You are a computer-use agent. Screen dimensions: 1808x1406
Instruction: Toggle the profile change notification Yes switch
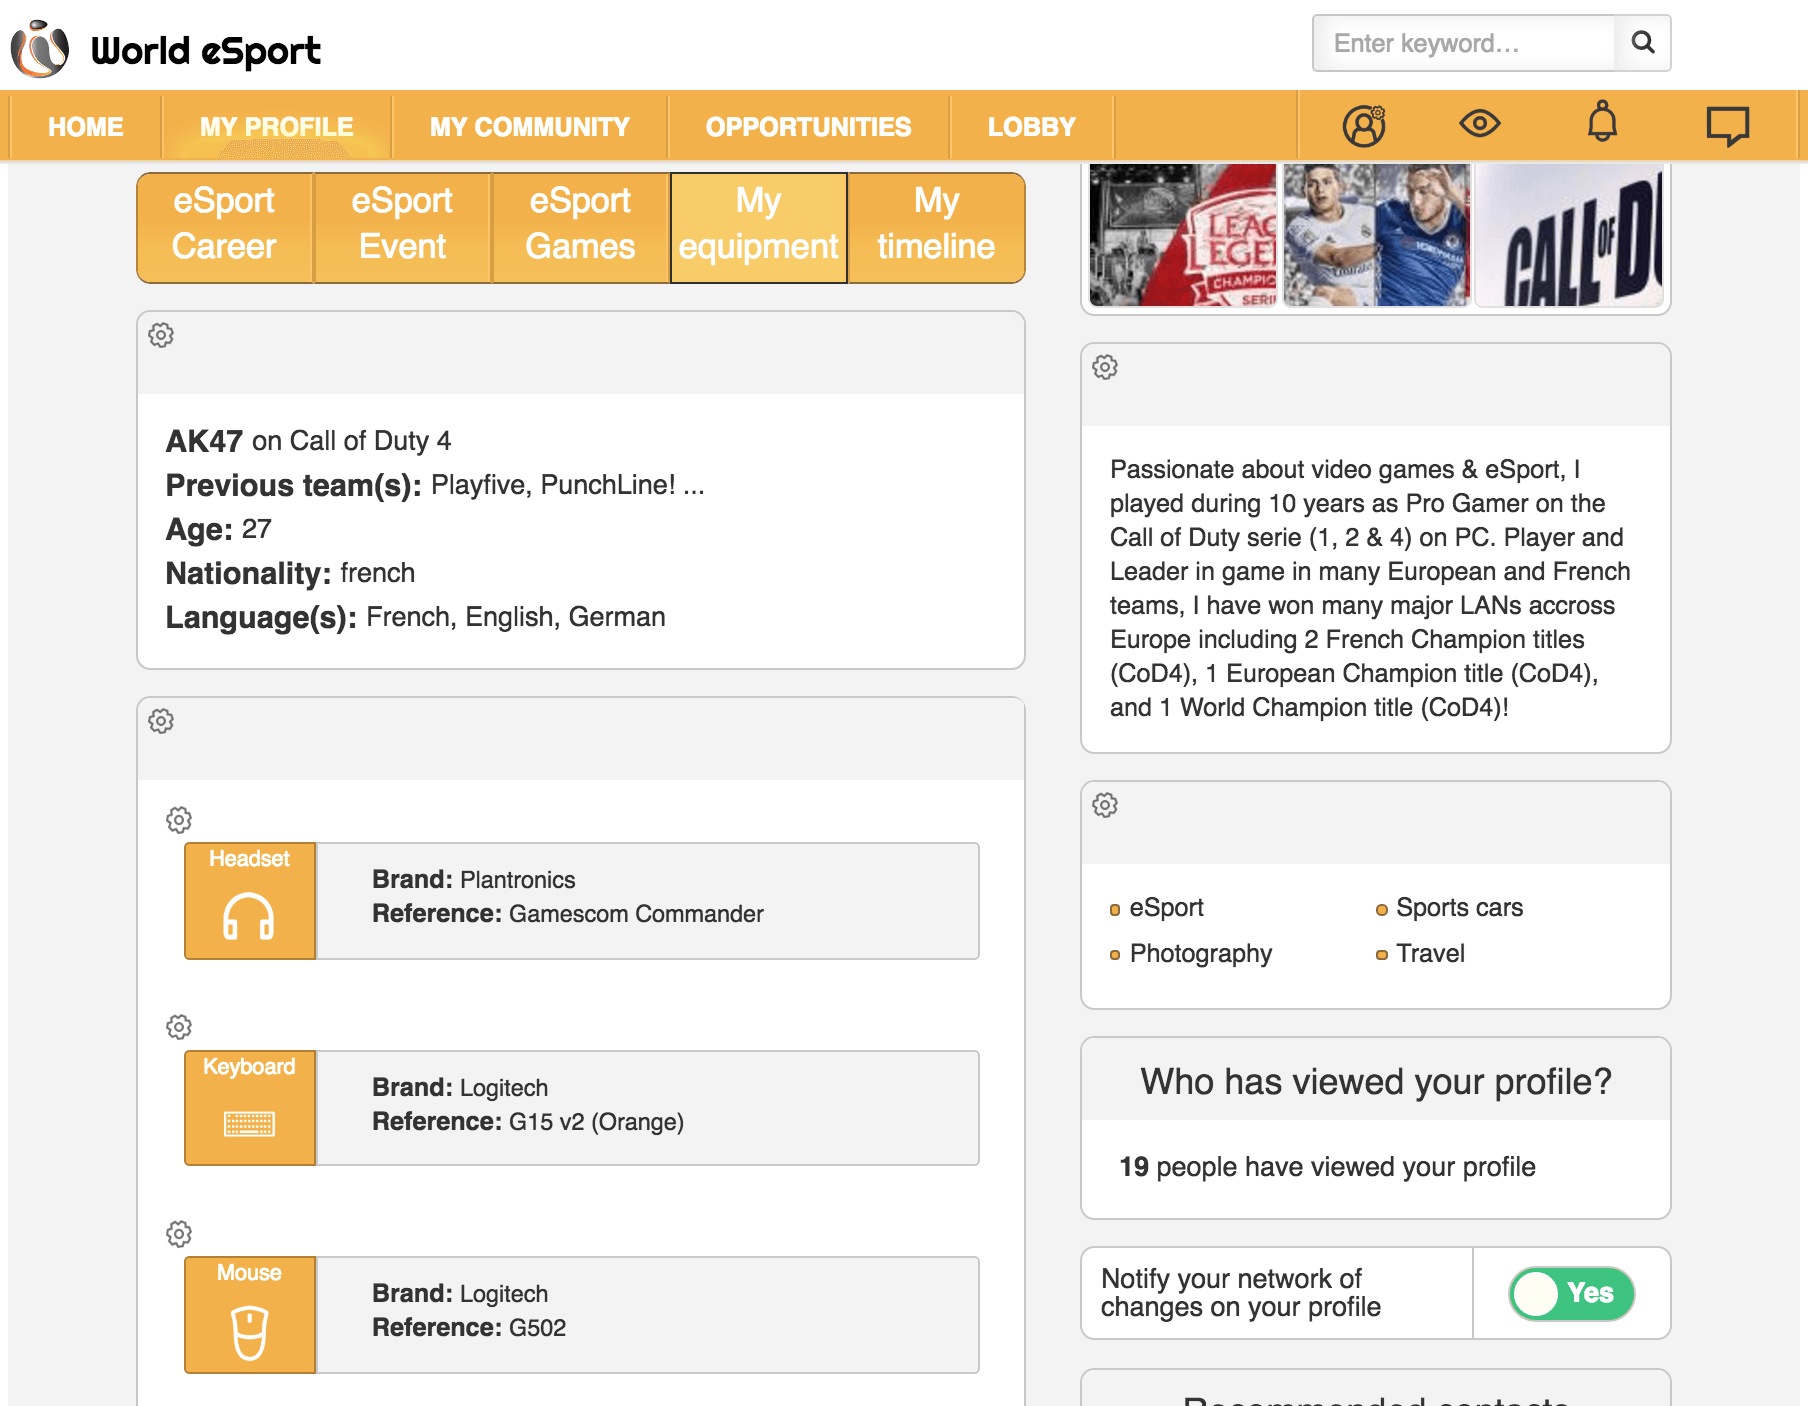tap(1572, 1294)
